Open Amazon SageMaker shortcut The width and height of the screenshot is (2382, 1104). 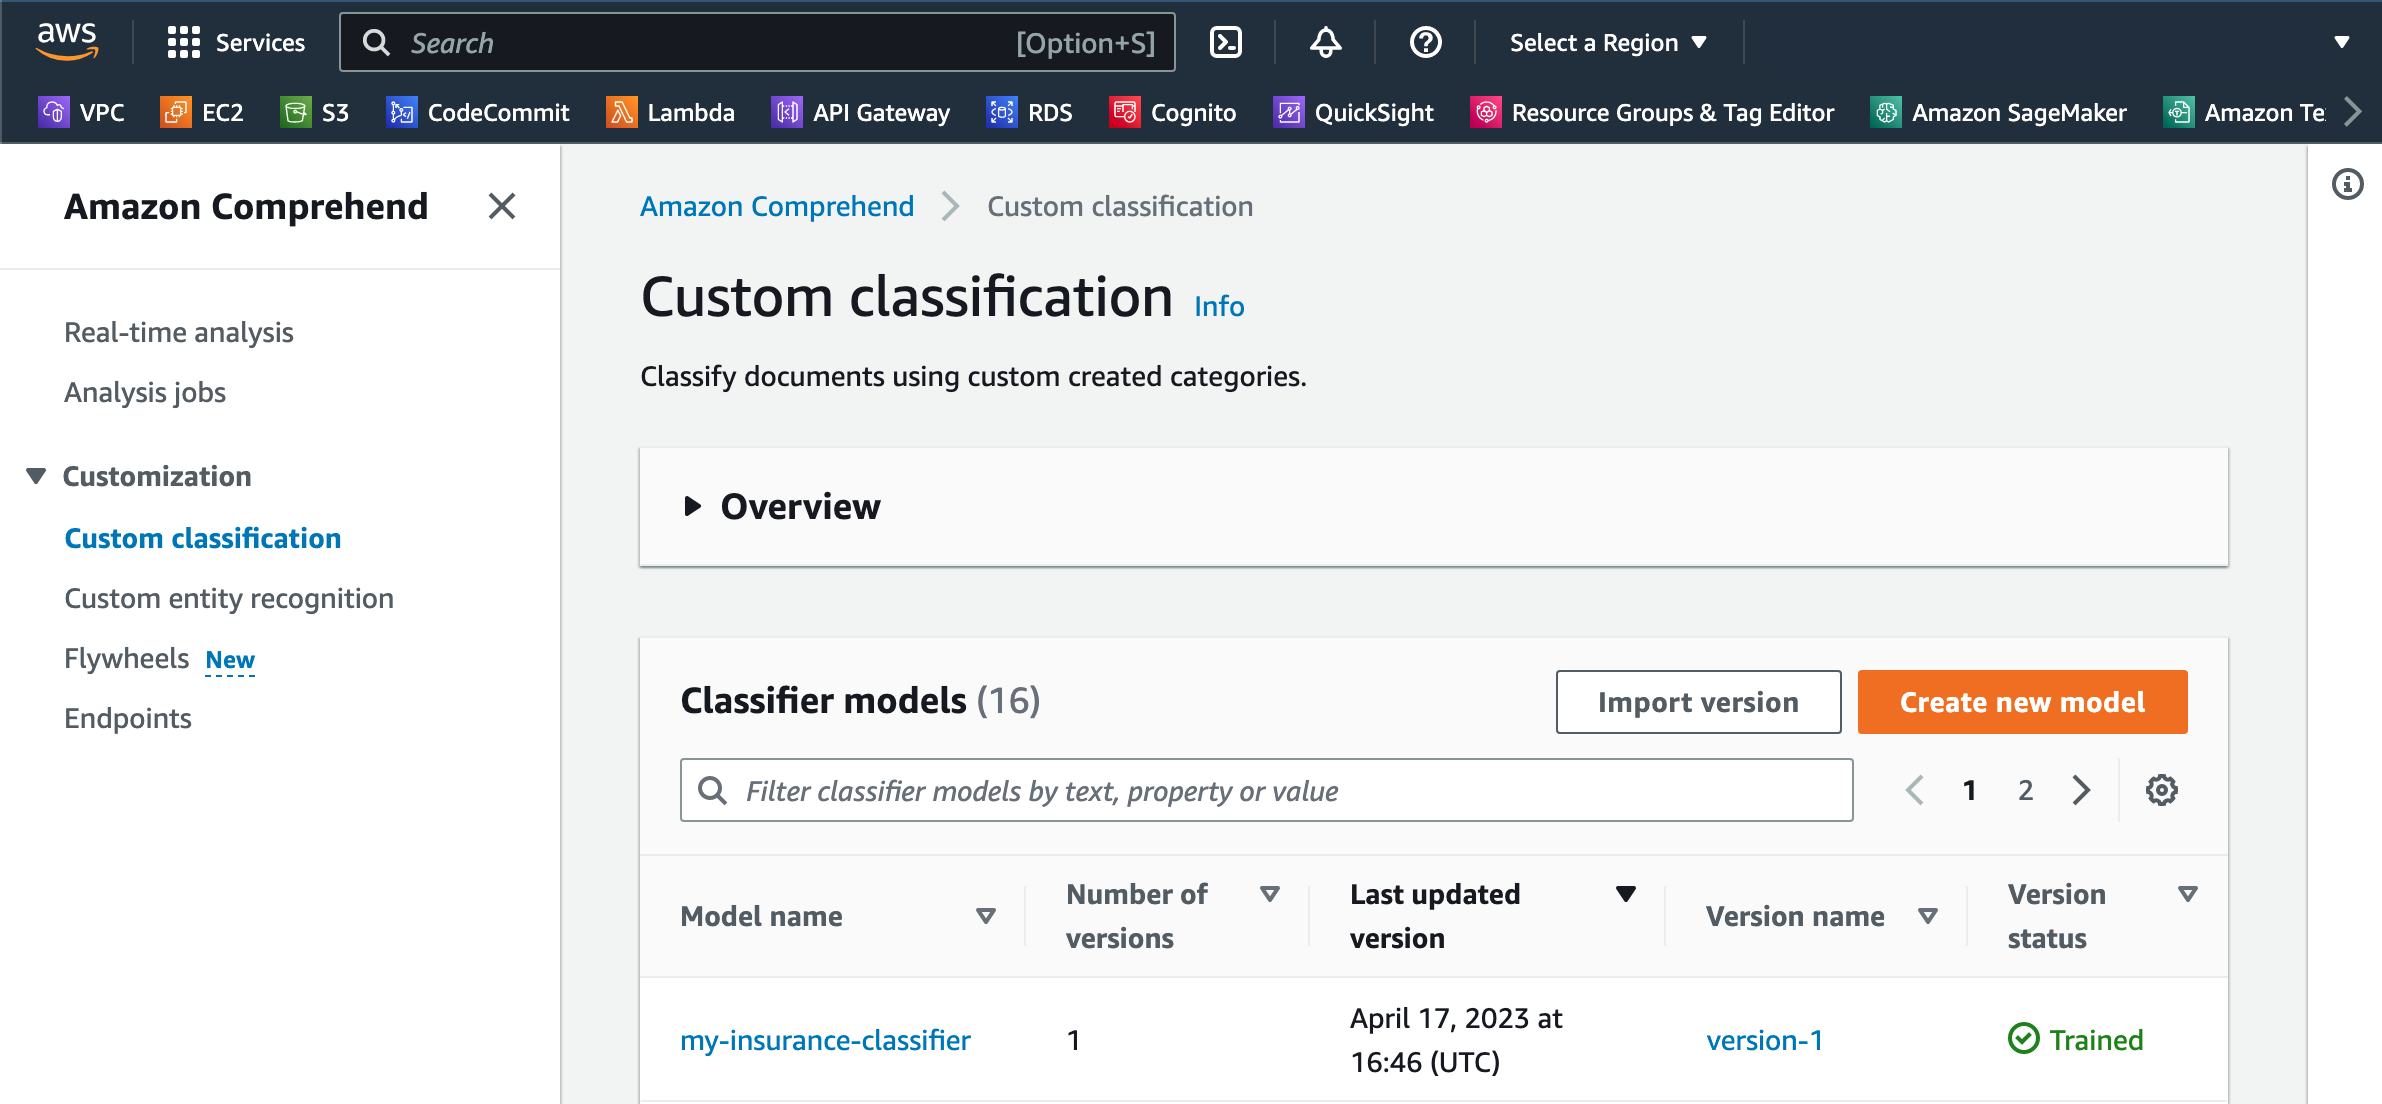(1998, 112)
